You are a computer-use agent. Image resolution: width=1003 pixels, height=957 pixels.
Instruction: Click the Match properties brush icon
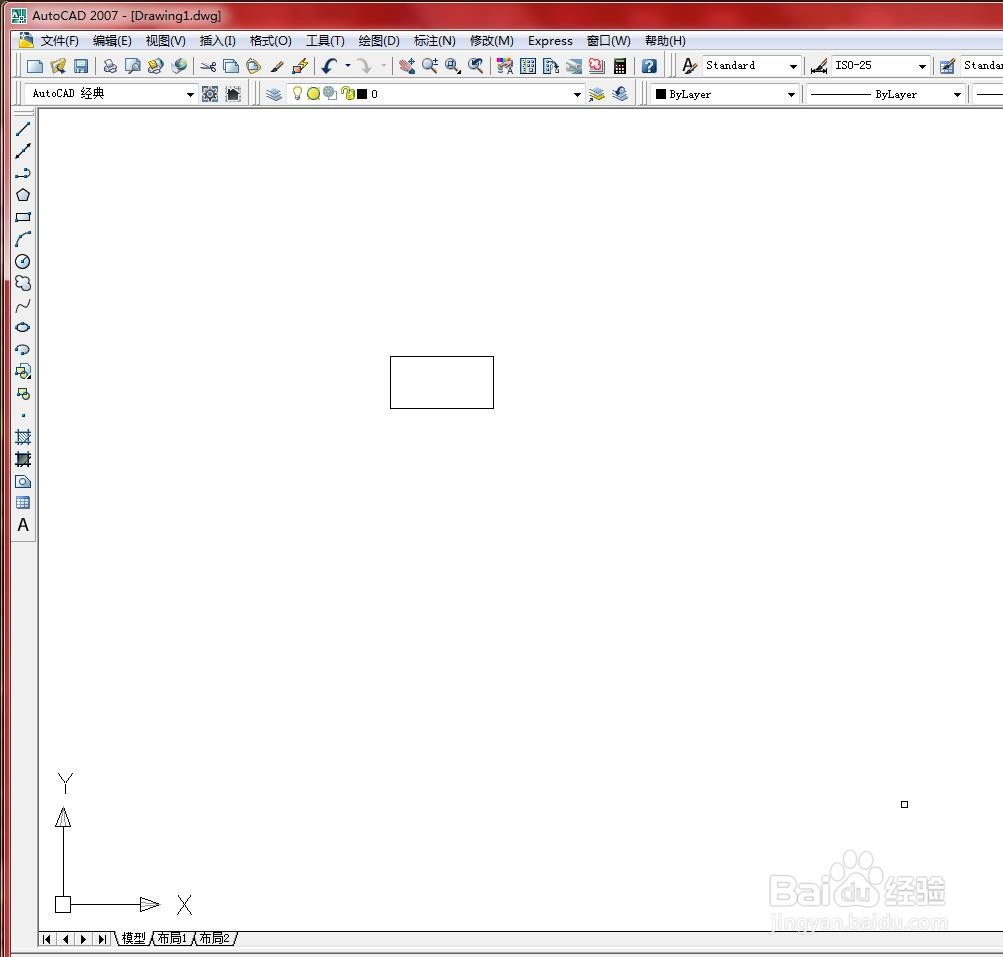pos(276,66)
